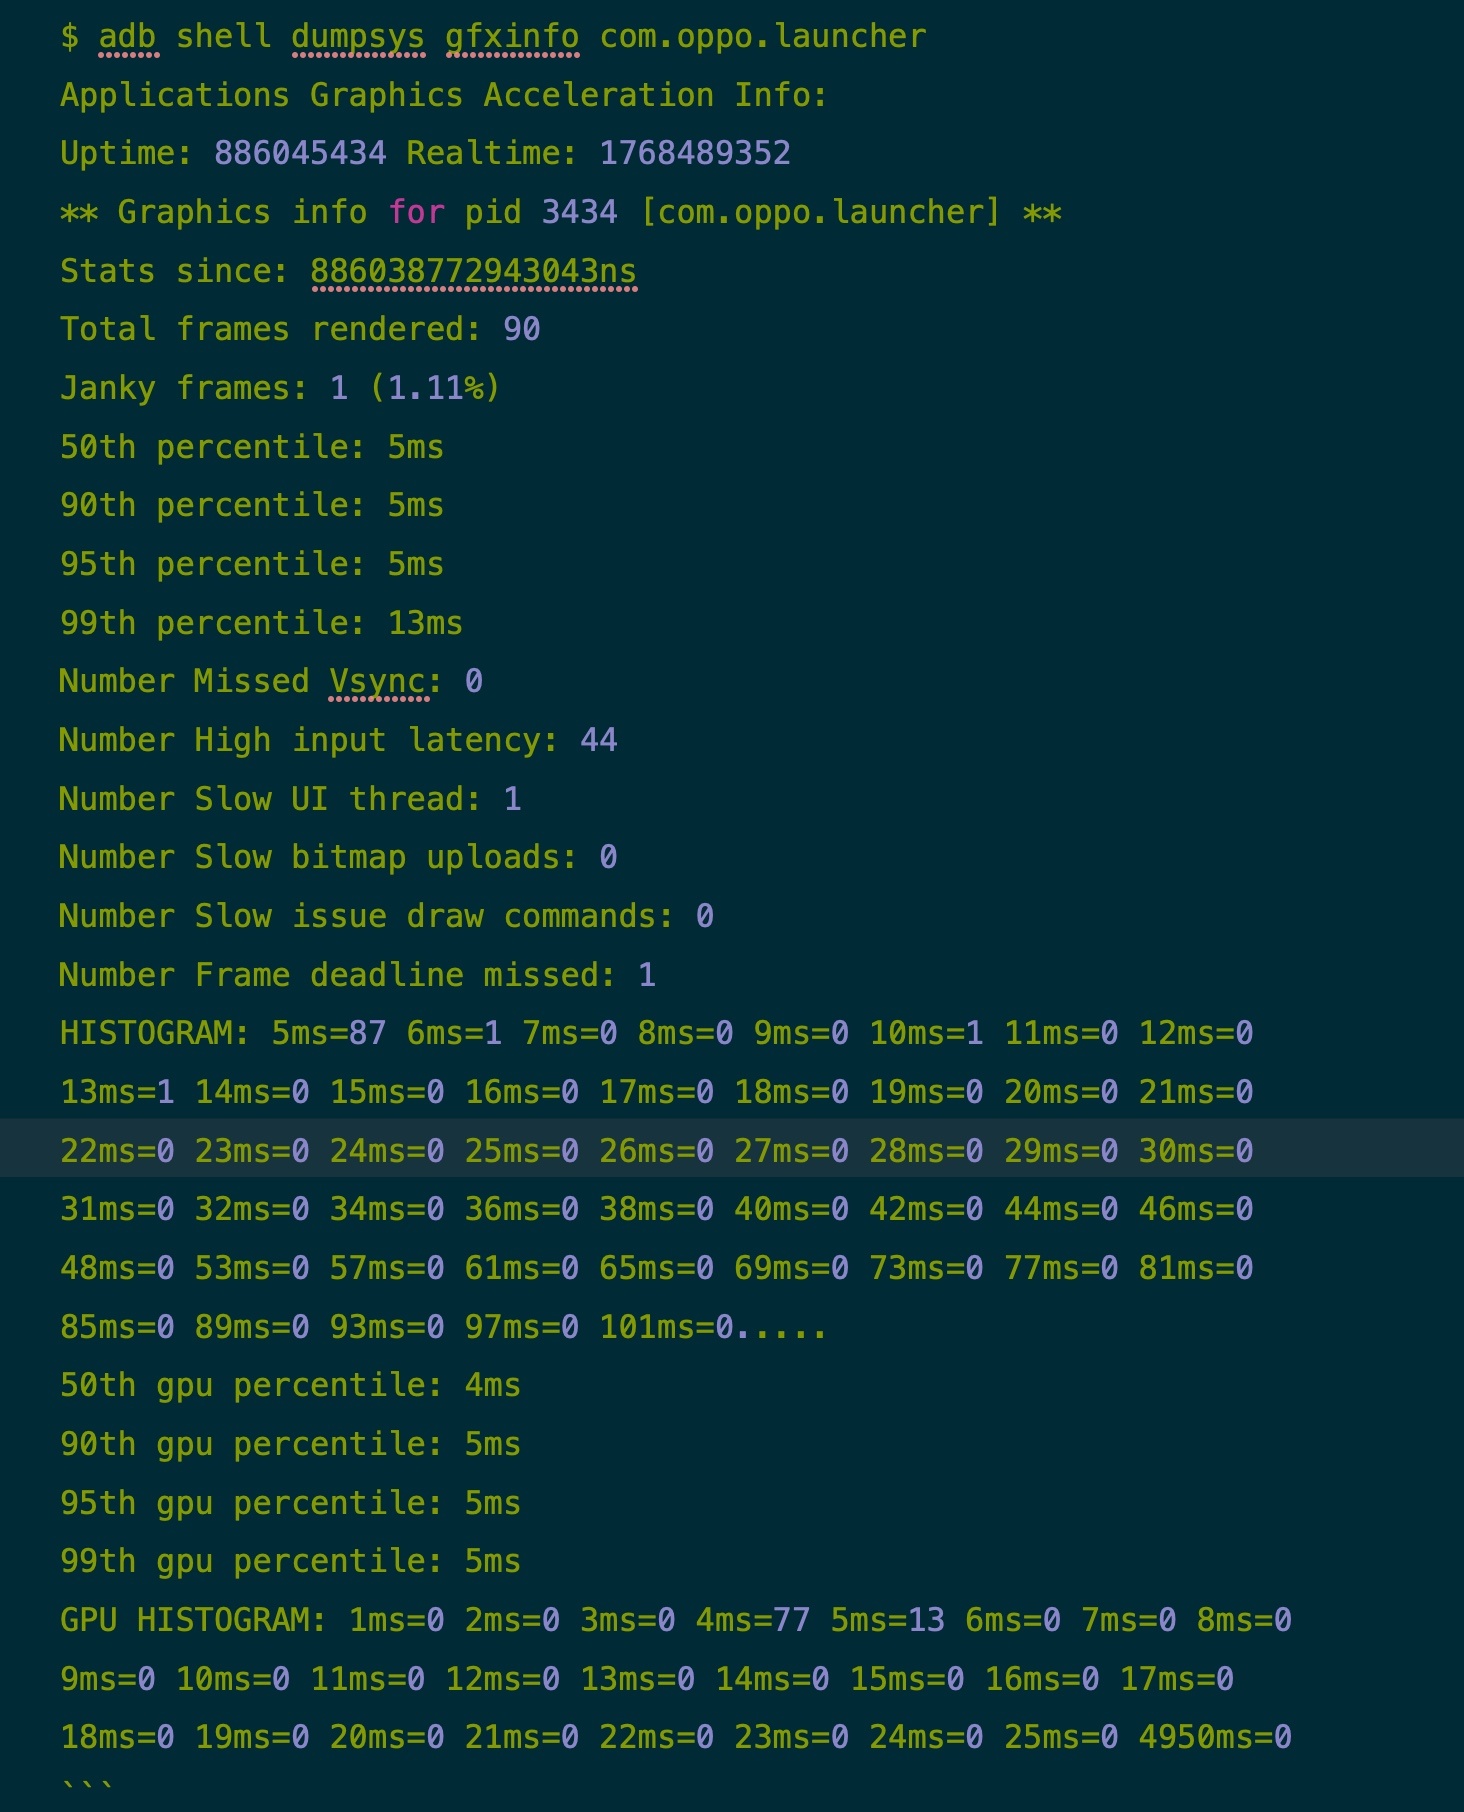Click the underlined word "Vsync"
The height and width of the screenshot is (1812, 1464).
tap(379, 681)
